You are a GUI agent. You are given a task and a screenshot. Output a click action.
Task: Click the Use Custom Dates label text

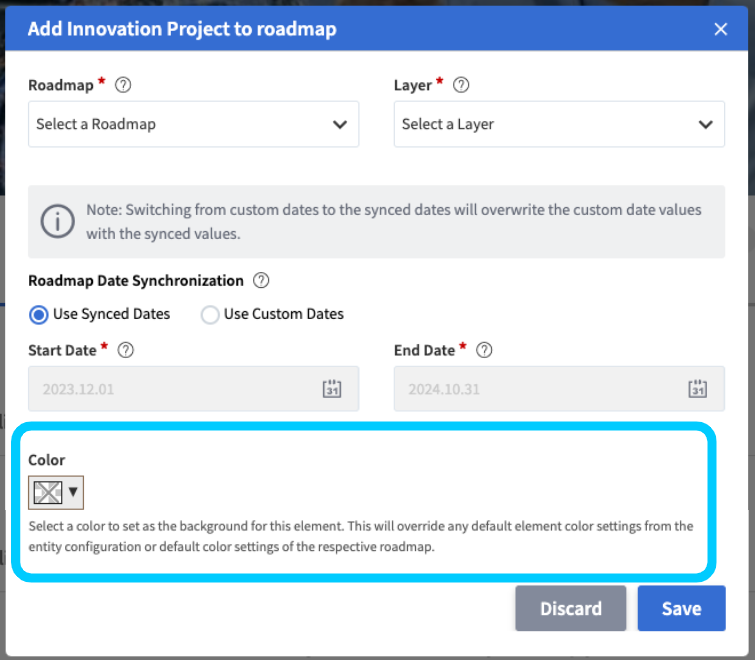(x=284, y=314)
